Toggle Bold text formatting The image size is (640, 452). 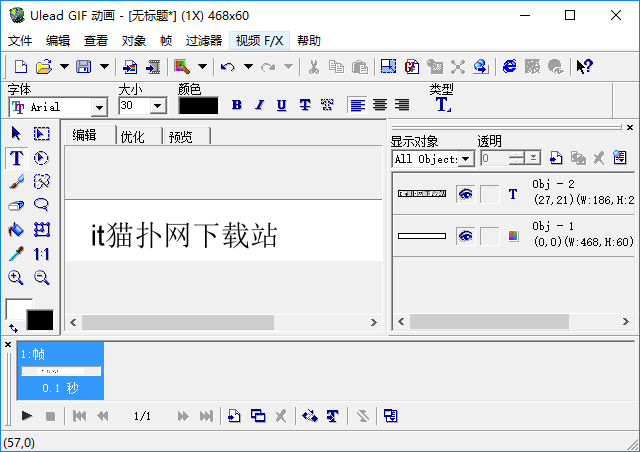click(237, 106)
